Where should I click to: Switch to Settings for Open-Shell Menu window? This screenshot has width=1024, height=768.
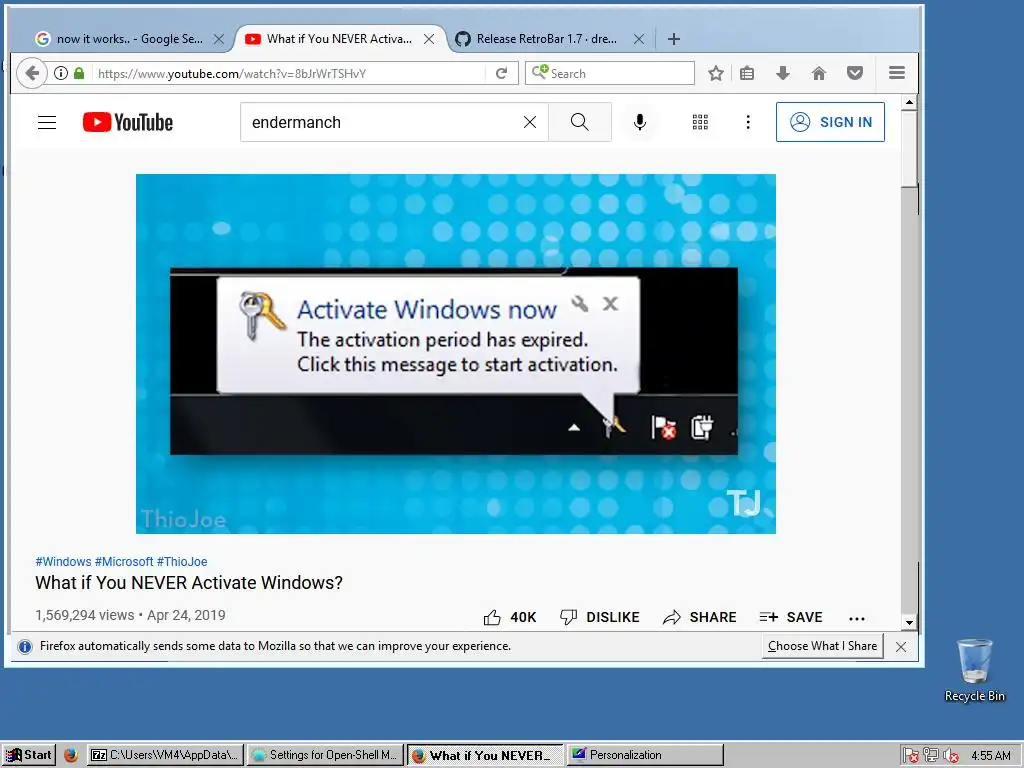[x=325, y=755]
